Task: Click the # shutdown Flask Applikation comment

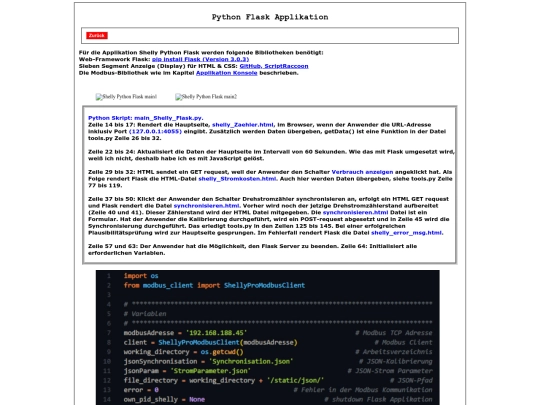Action: [378, 399]
